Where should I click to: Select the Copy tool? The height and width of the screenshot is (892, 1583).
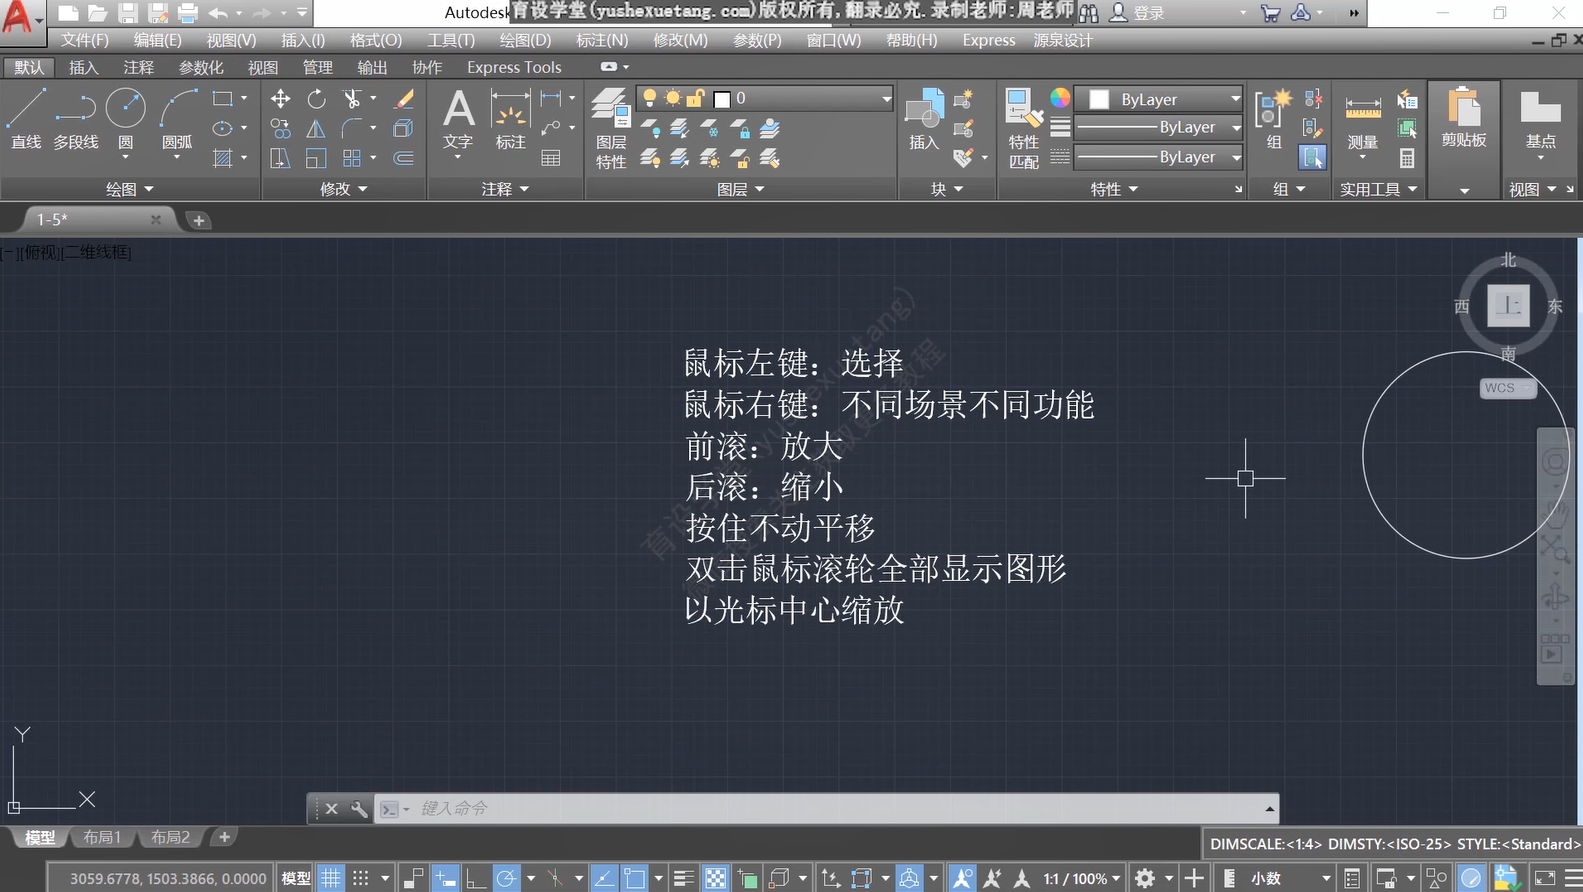pyautogui.click(x=281, y=129)
